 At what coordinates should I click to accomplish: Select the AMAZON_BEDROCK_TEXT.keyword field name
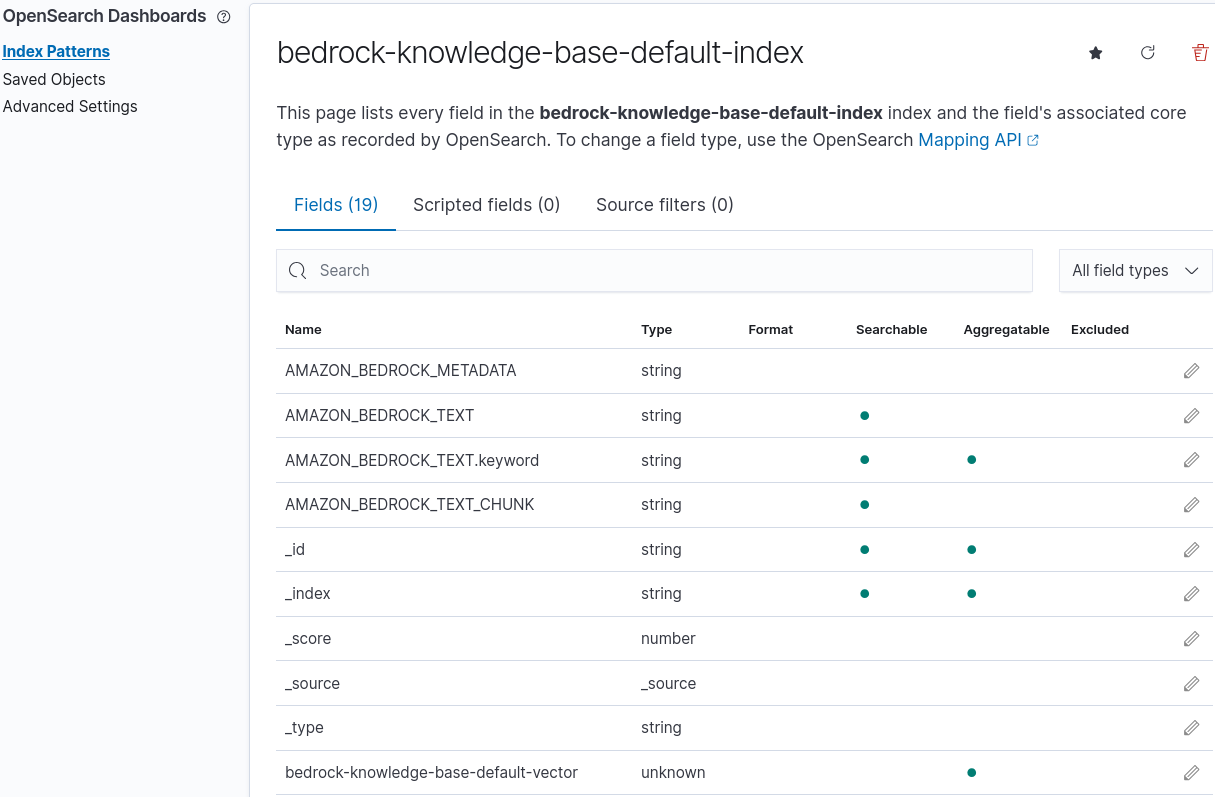[x=412, y=460]
